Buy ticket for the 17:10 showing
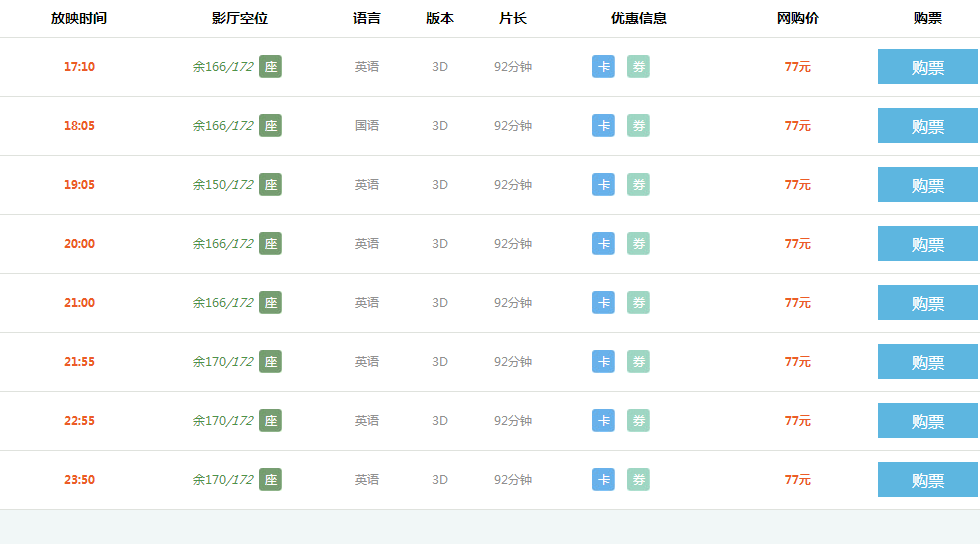 (928, 66)
